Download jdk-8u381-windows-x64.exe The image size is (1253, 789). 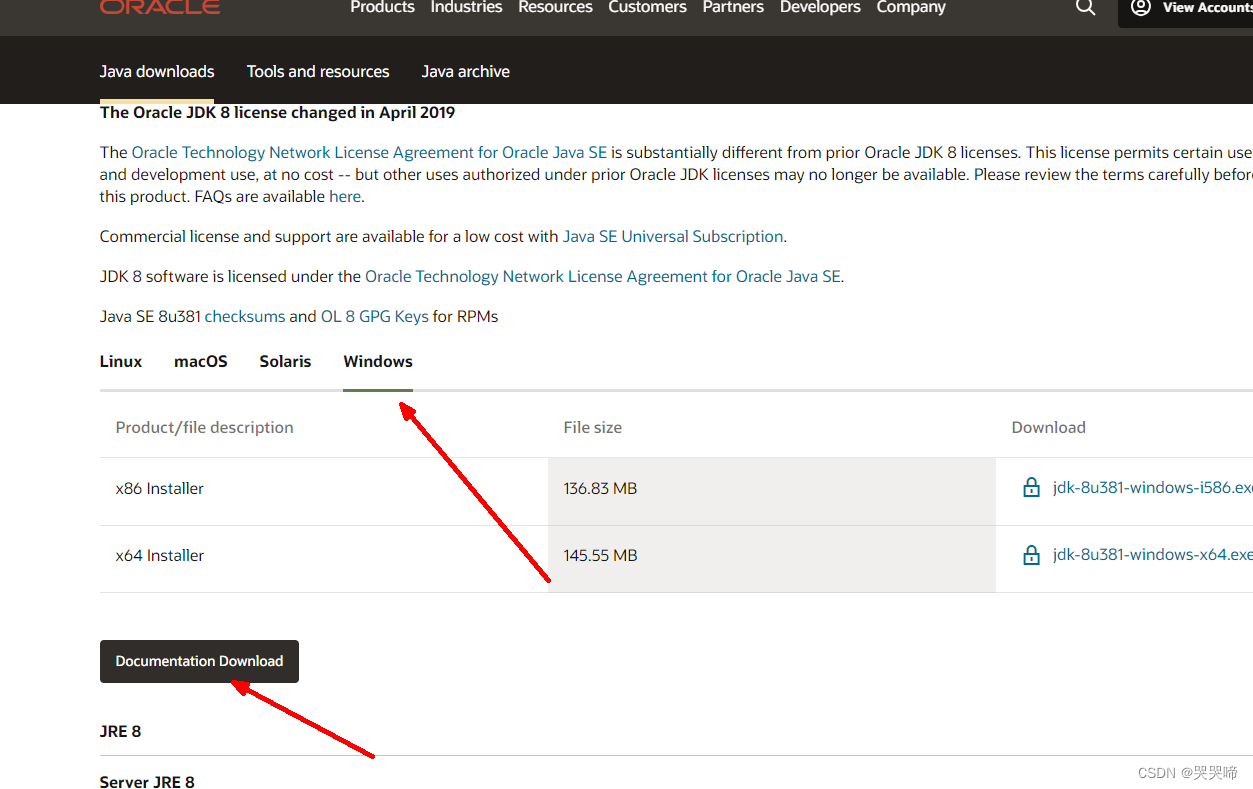1152,555
